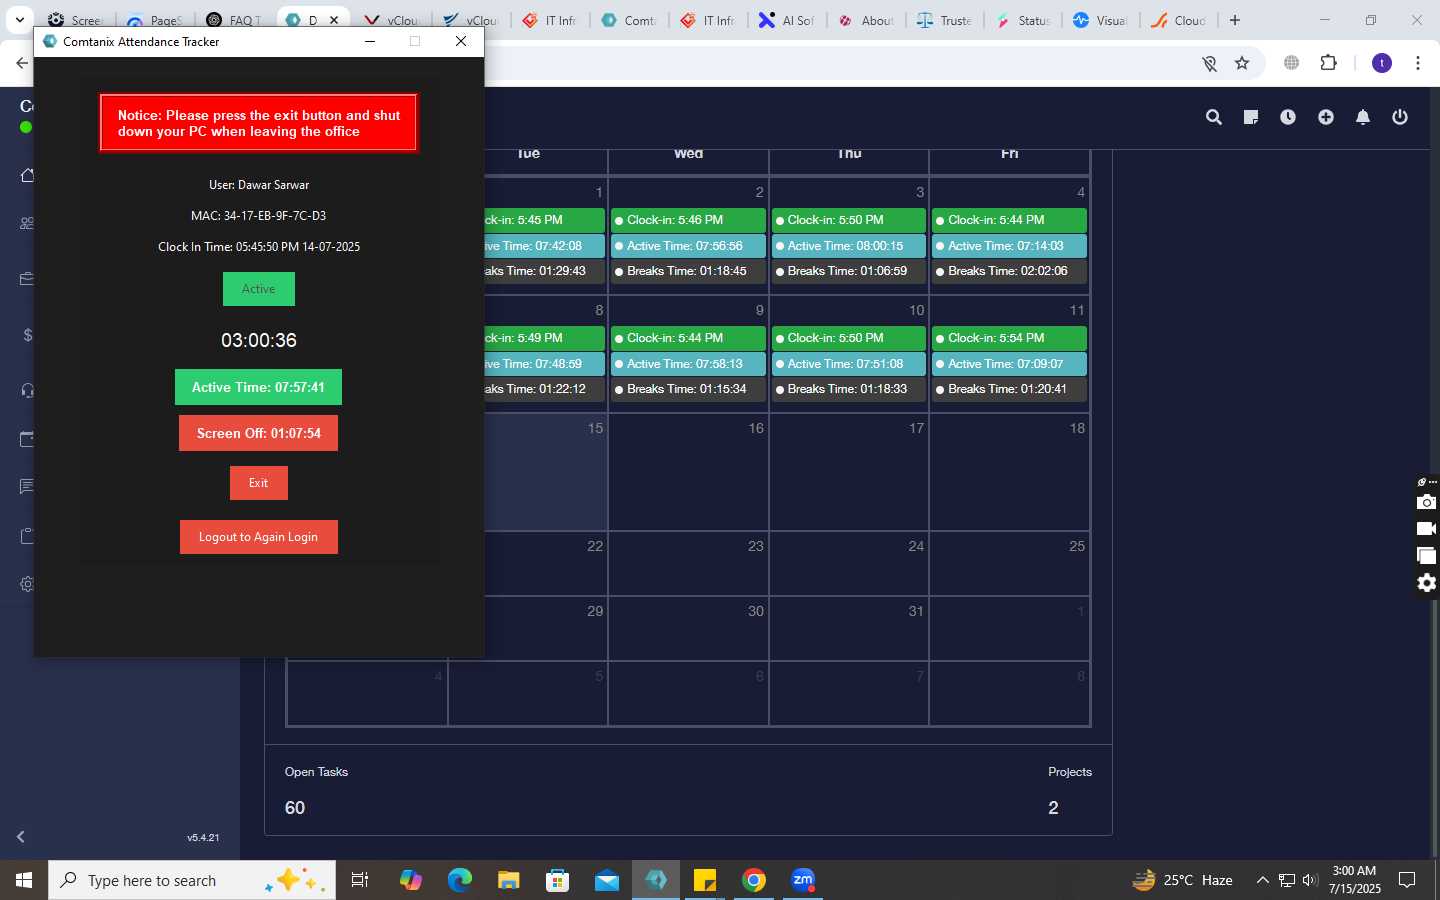Screen dimensions: 1440x900
Task: Bookmark this page with the star icon
Action: 1242,63
